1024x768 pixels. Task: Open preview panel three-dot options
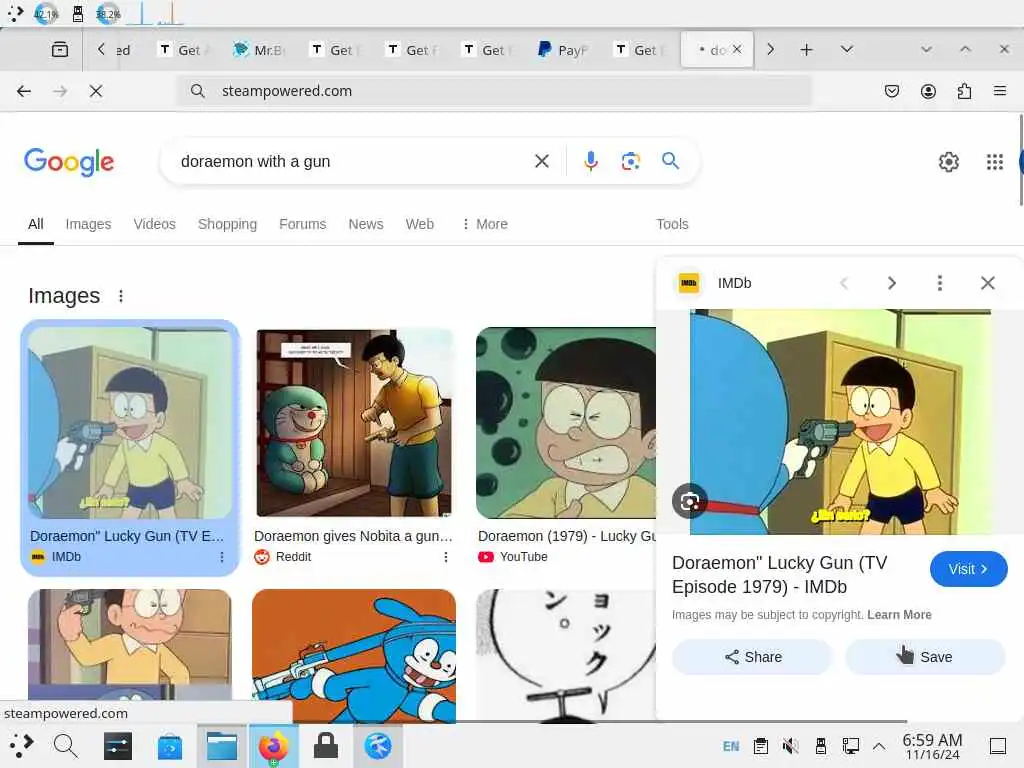940,283
